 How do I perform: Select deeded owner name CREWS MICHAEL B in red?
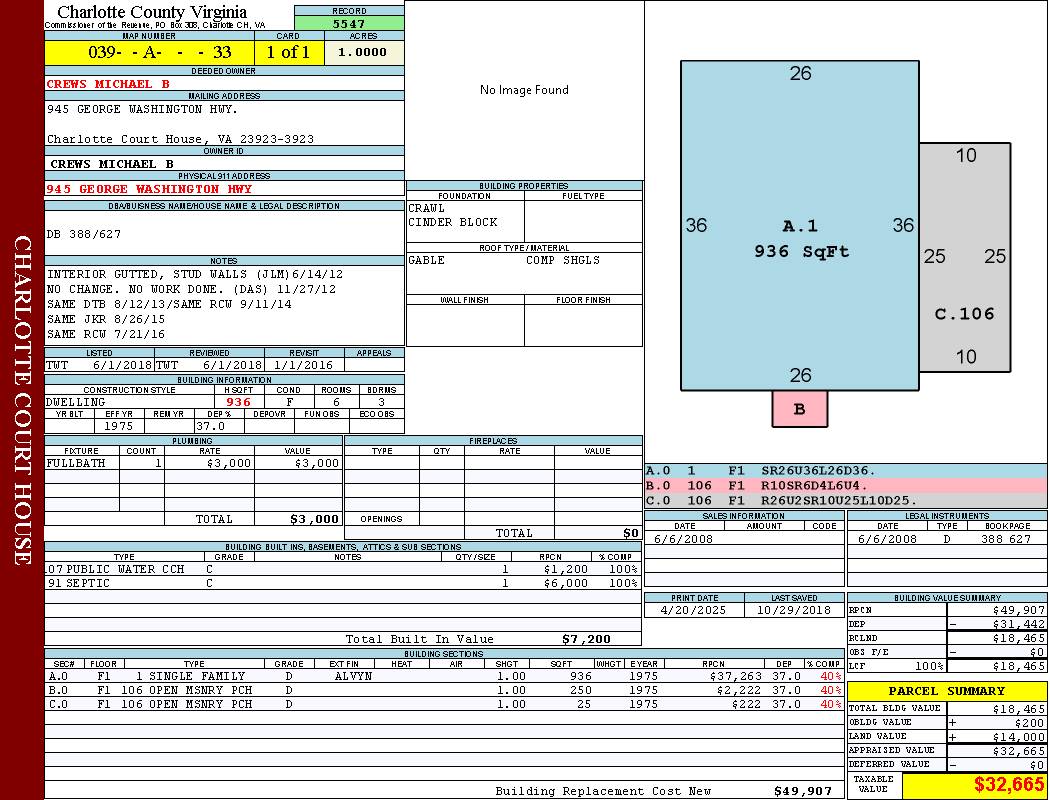(108, 84)
